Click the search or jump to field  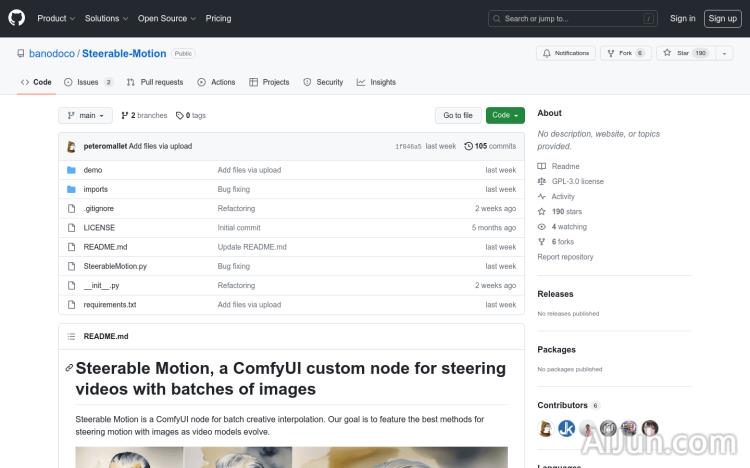573,18
